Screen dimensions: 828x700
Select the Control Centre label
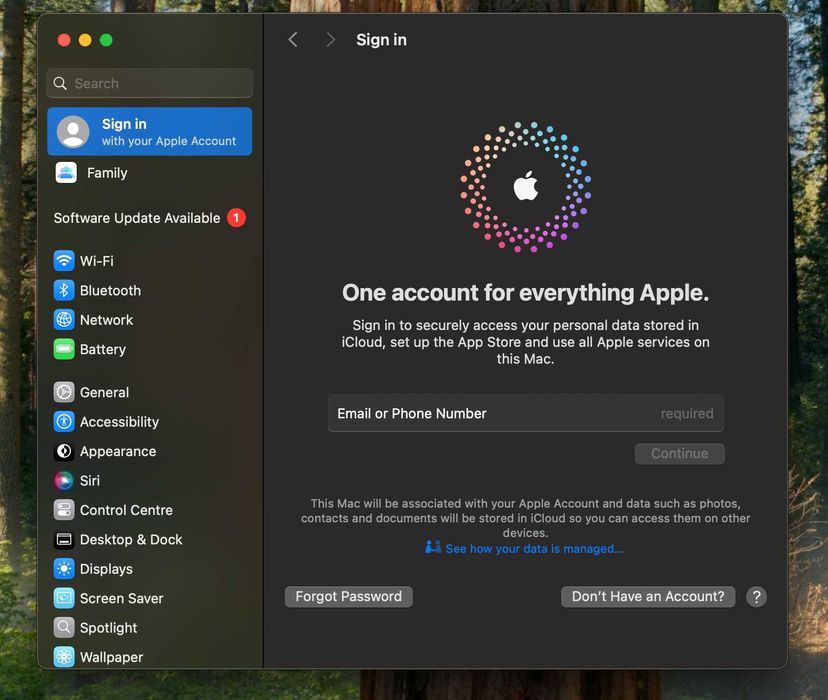126,510
